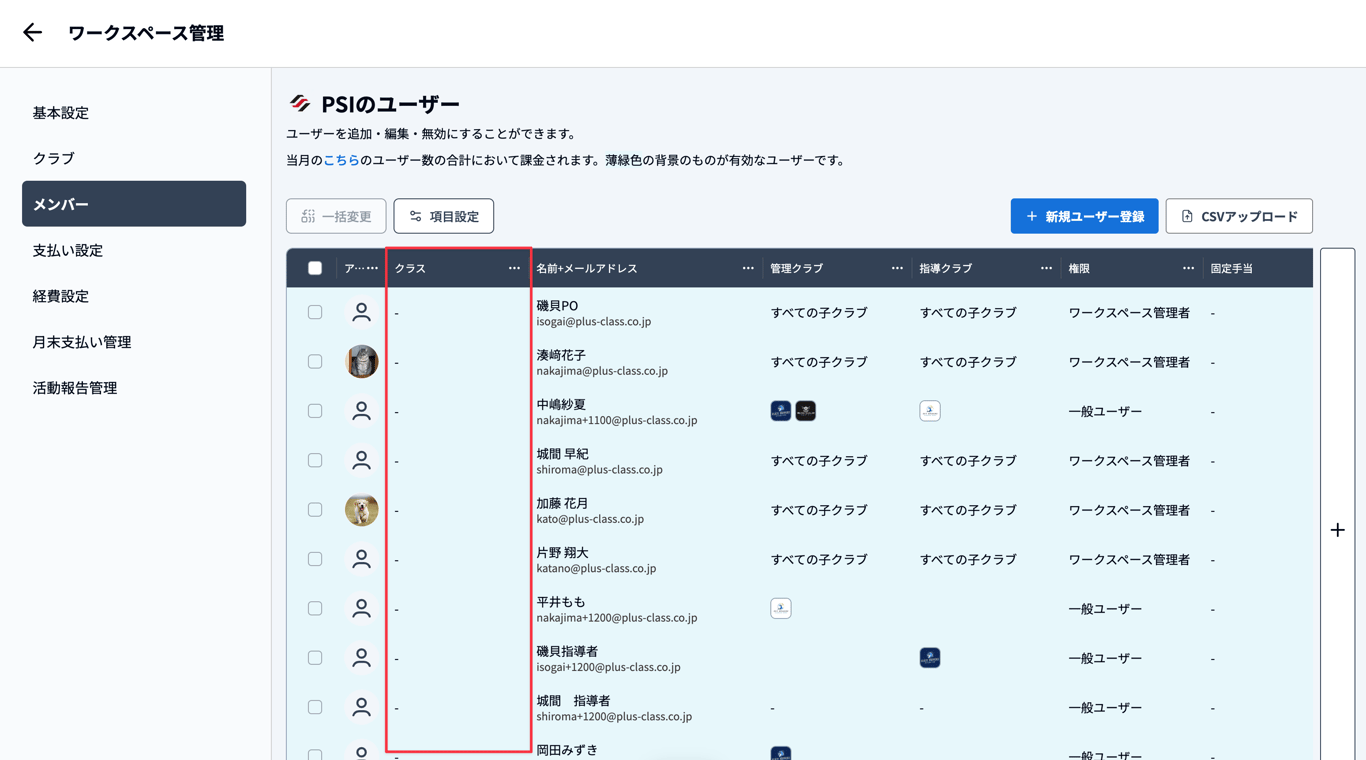Screen dimensions: 1366x760
Task: Check the checkbox for 磯貝PO row
Action: (x=315, y=313)
